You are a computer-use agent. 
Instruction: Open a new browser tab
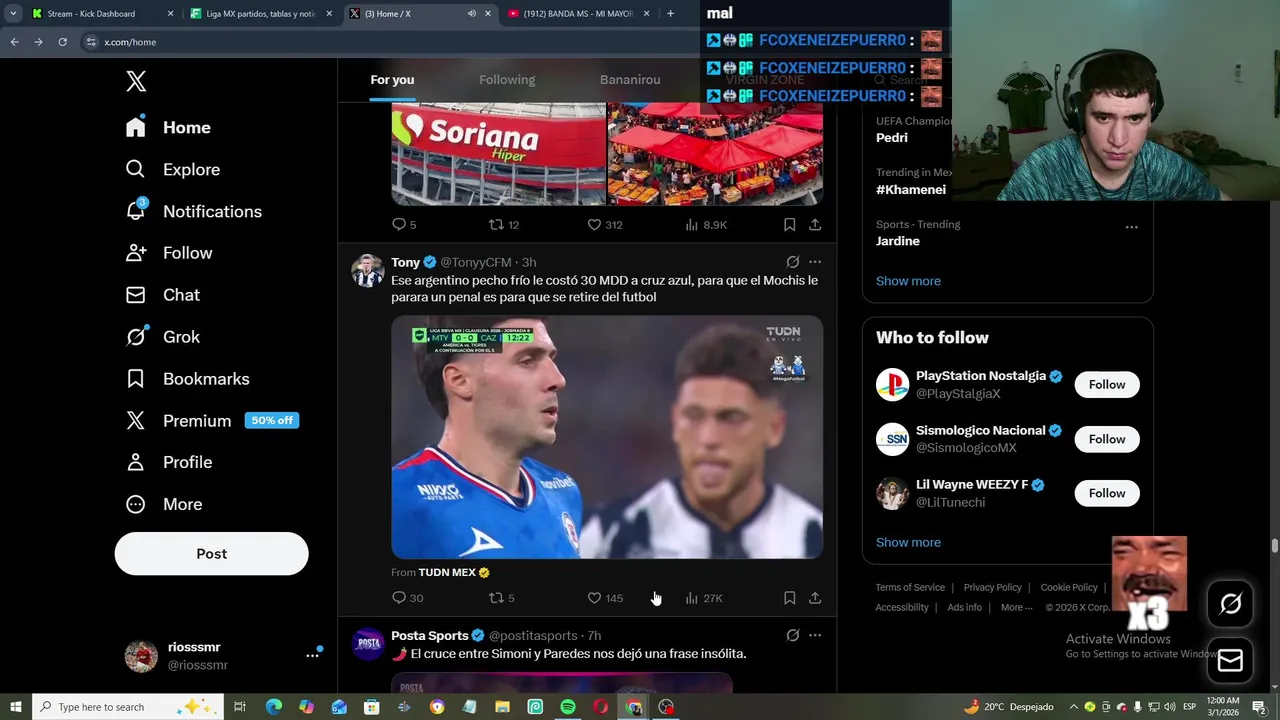(x=670, y=14)
